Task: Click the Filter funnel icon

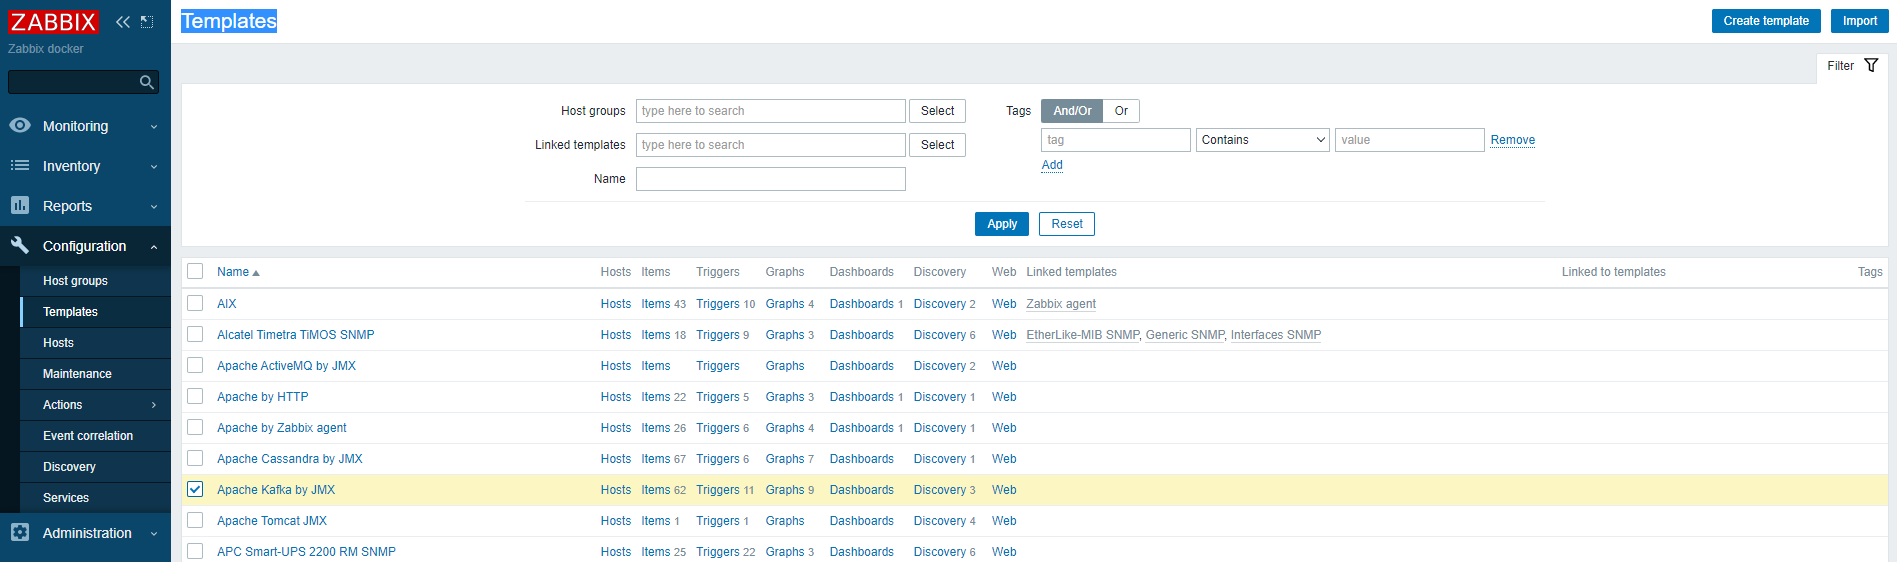Action: [x=1871, y=66]
